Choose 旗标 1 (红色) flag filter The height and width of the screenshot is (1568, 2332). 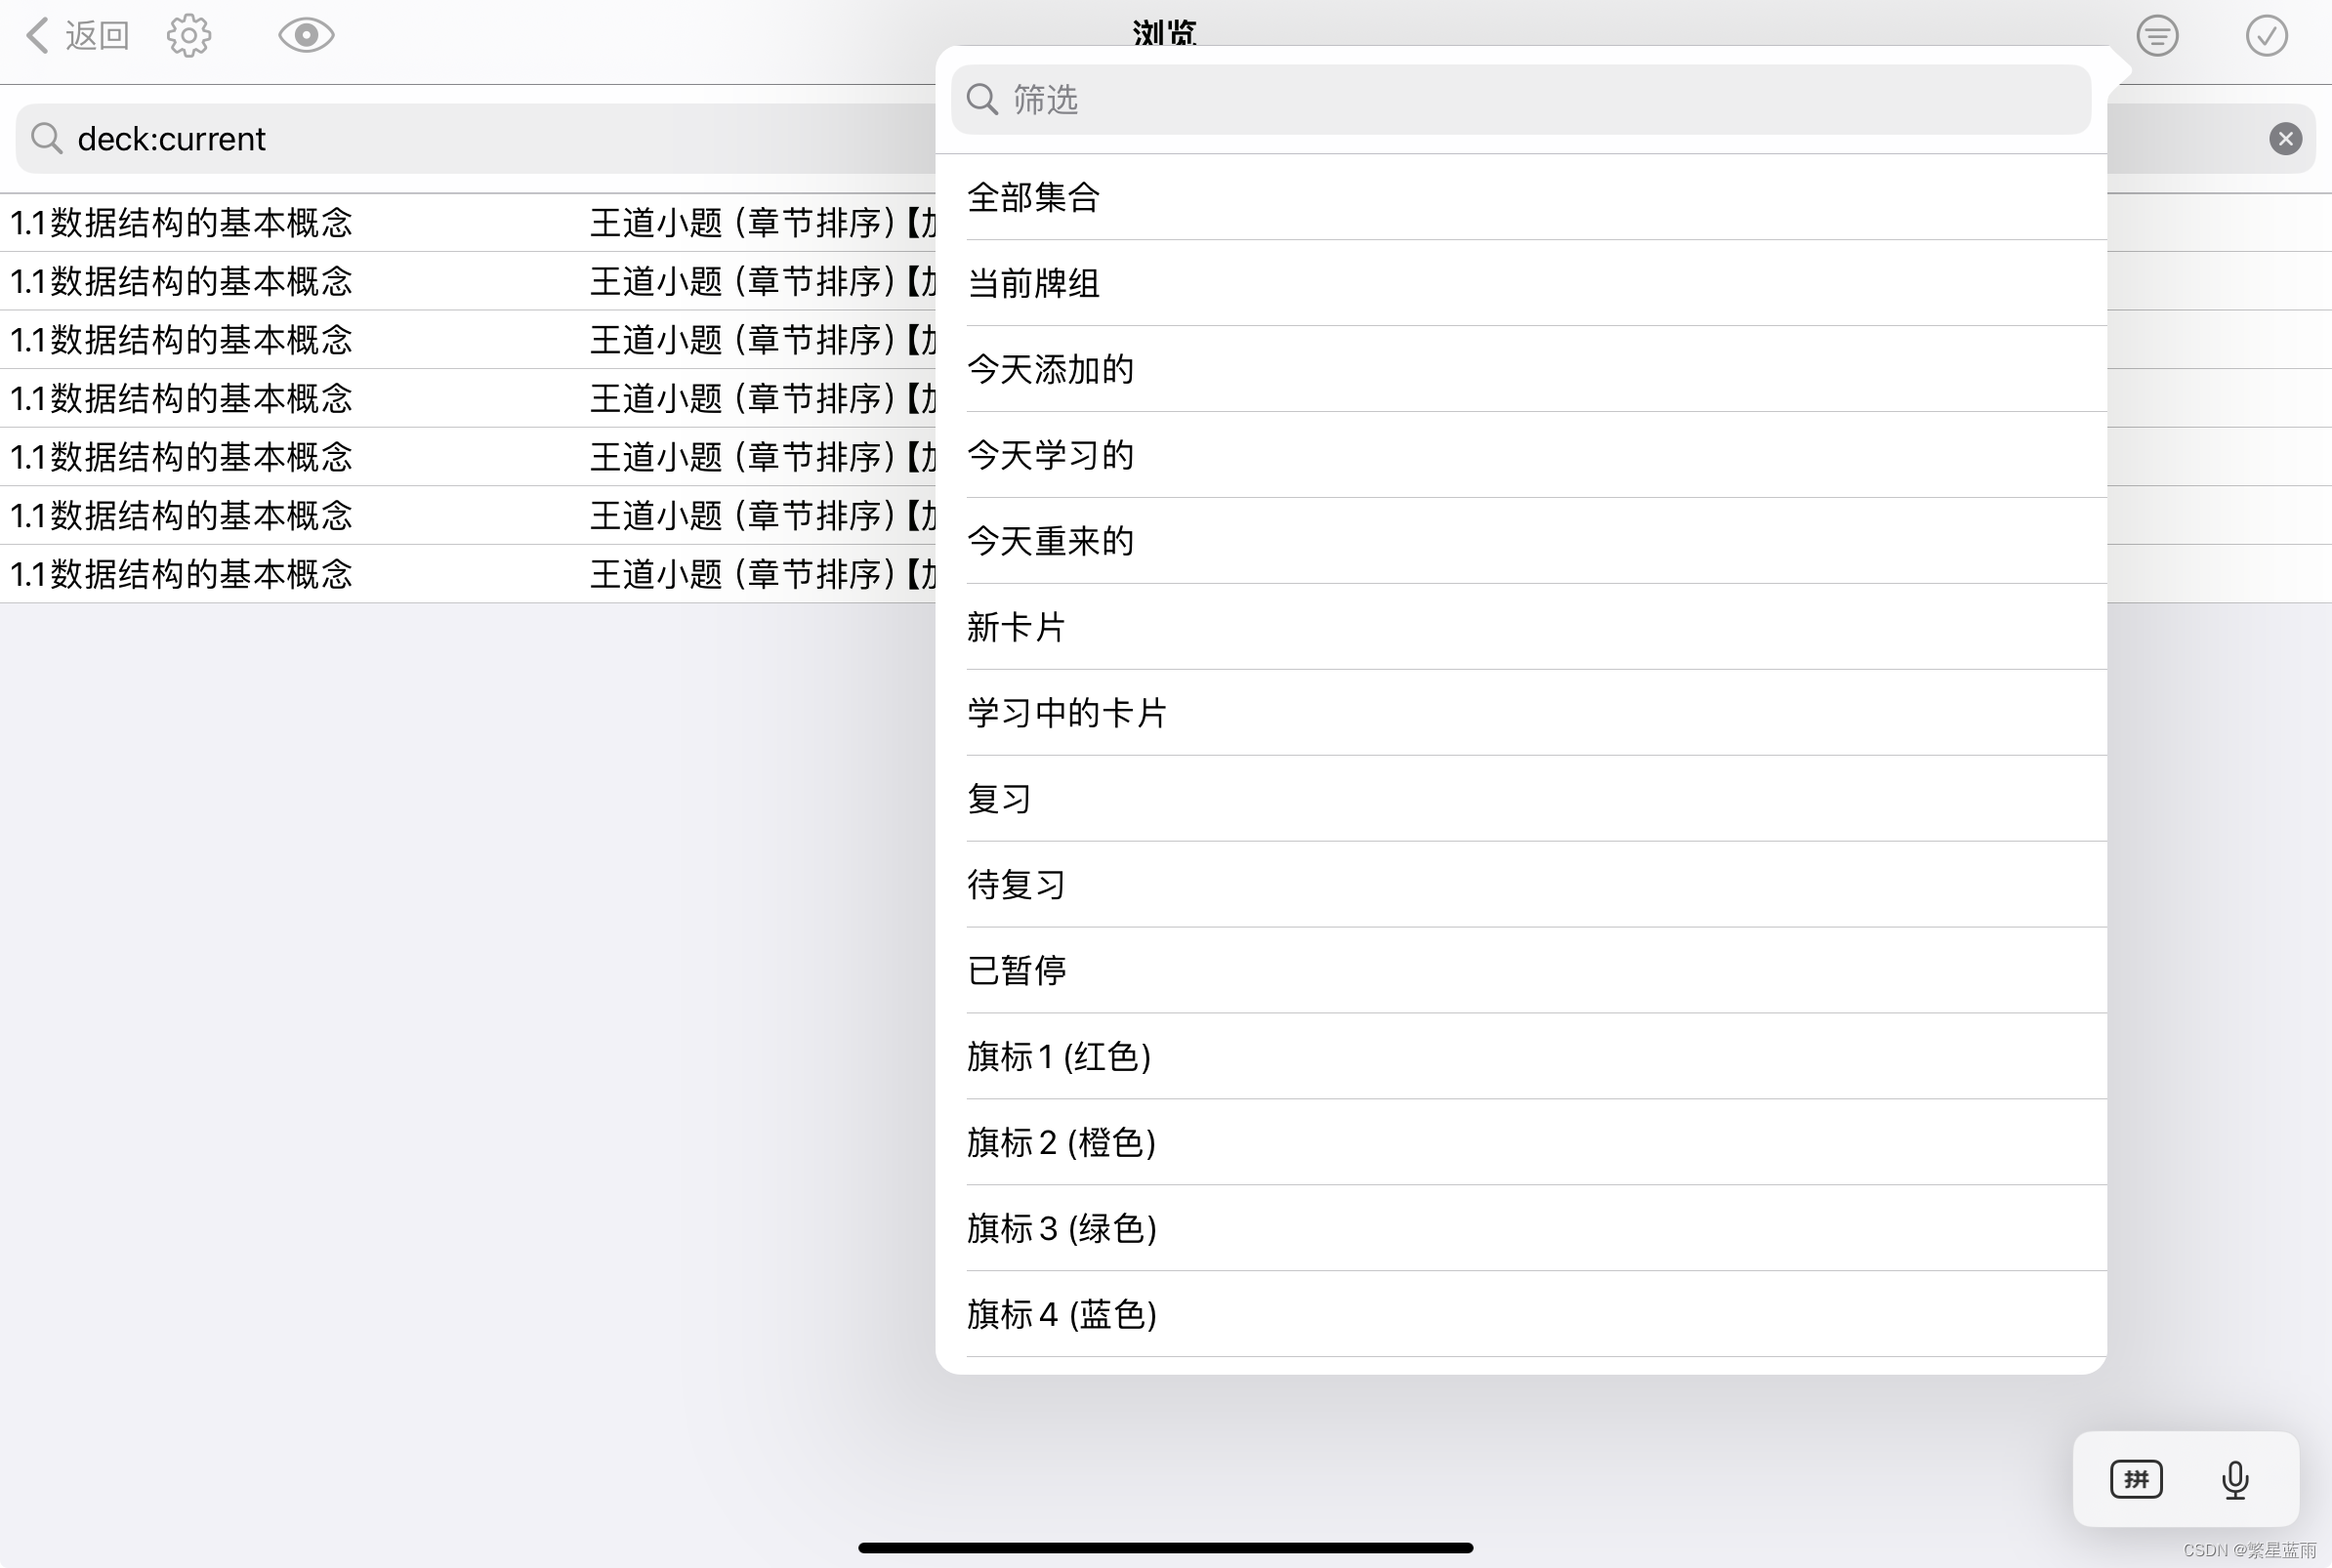coord(1058,1056)
